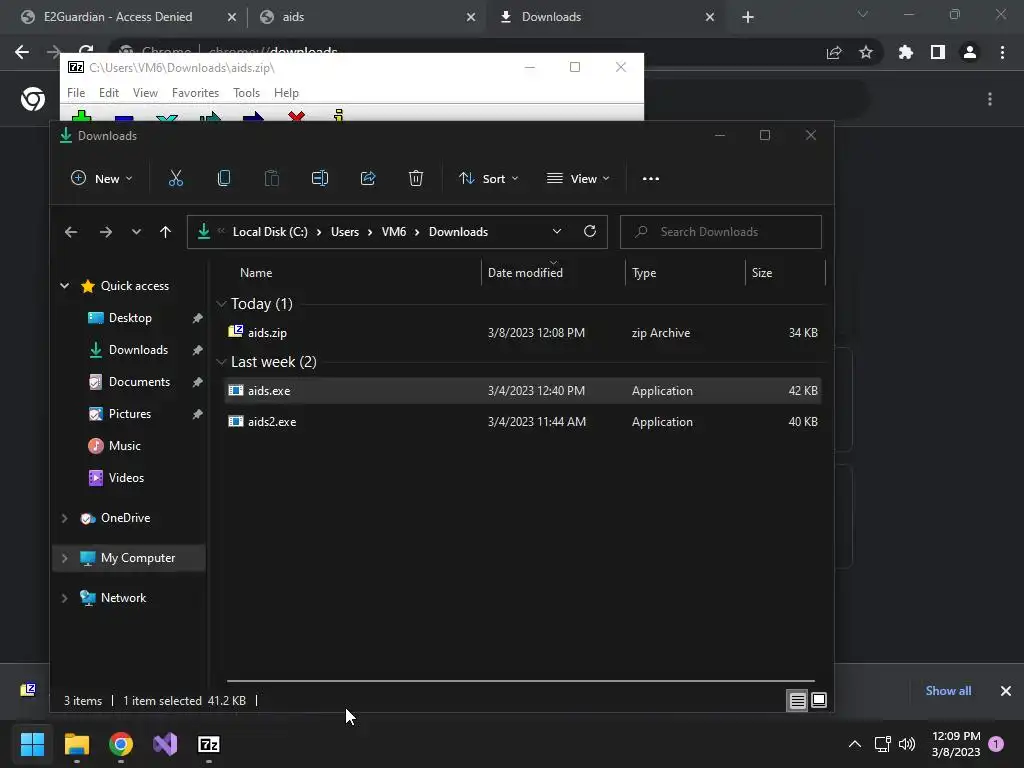Click the Copy icon in Explorer toolbar
The height and width of the screenshot is (768, 1024).
[x=224, y=178]
